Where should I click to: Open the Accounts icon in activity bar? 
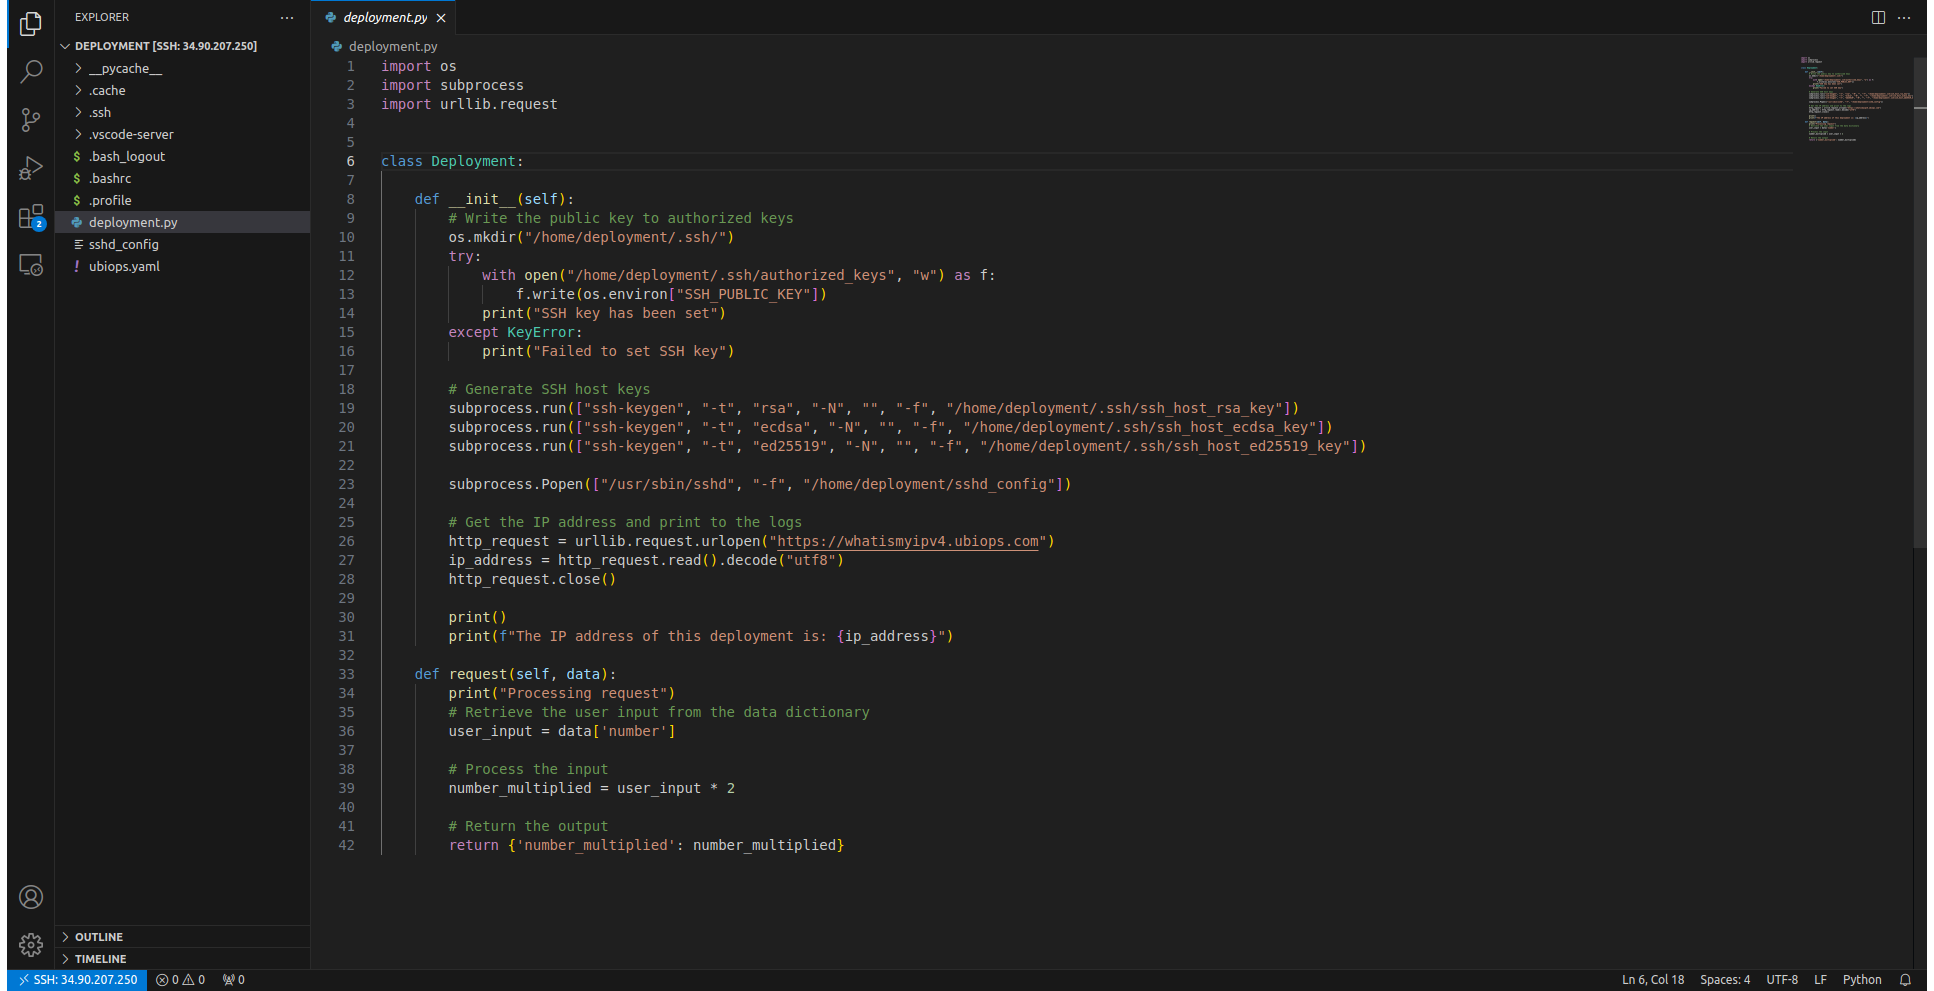coord(31,897)
